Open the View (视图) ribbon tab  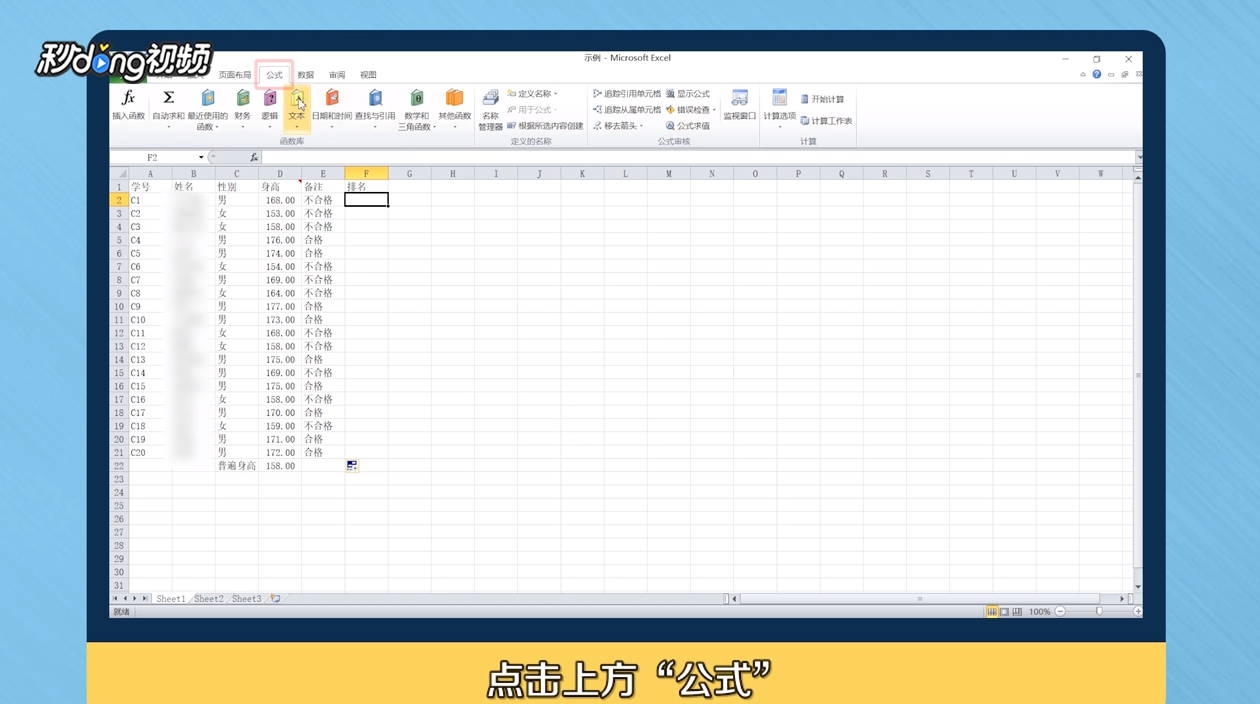click(368, 75)
